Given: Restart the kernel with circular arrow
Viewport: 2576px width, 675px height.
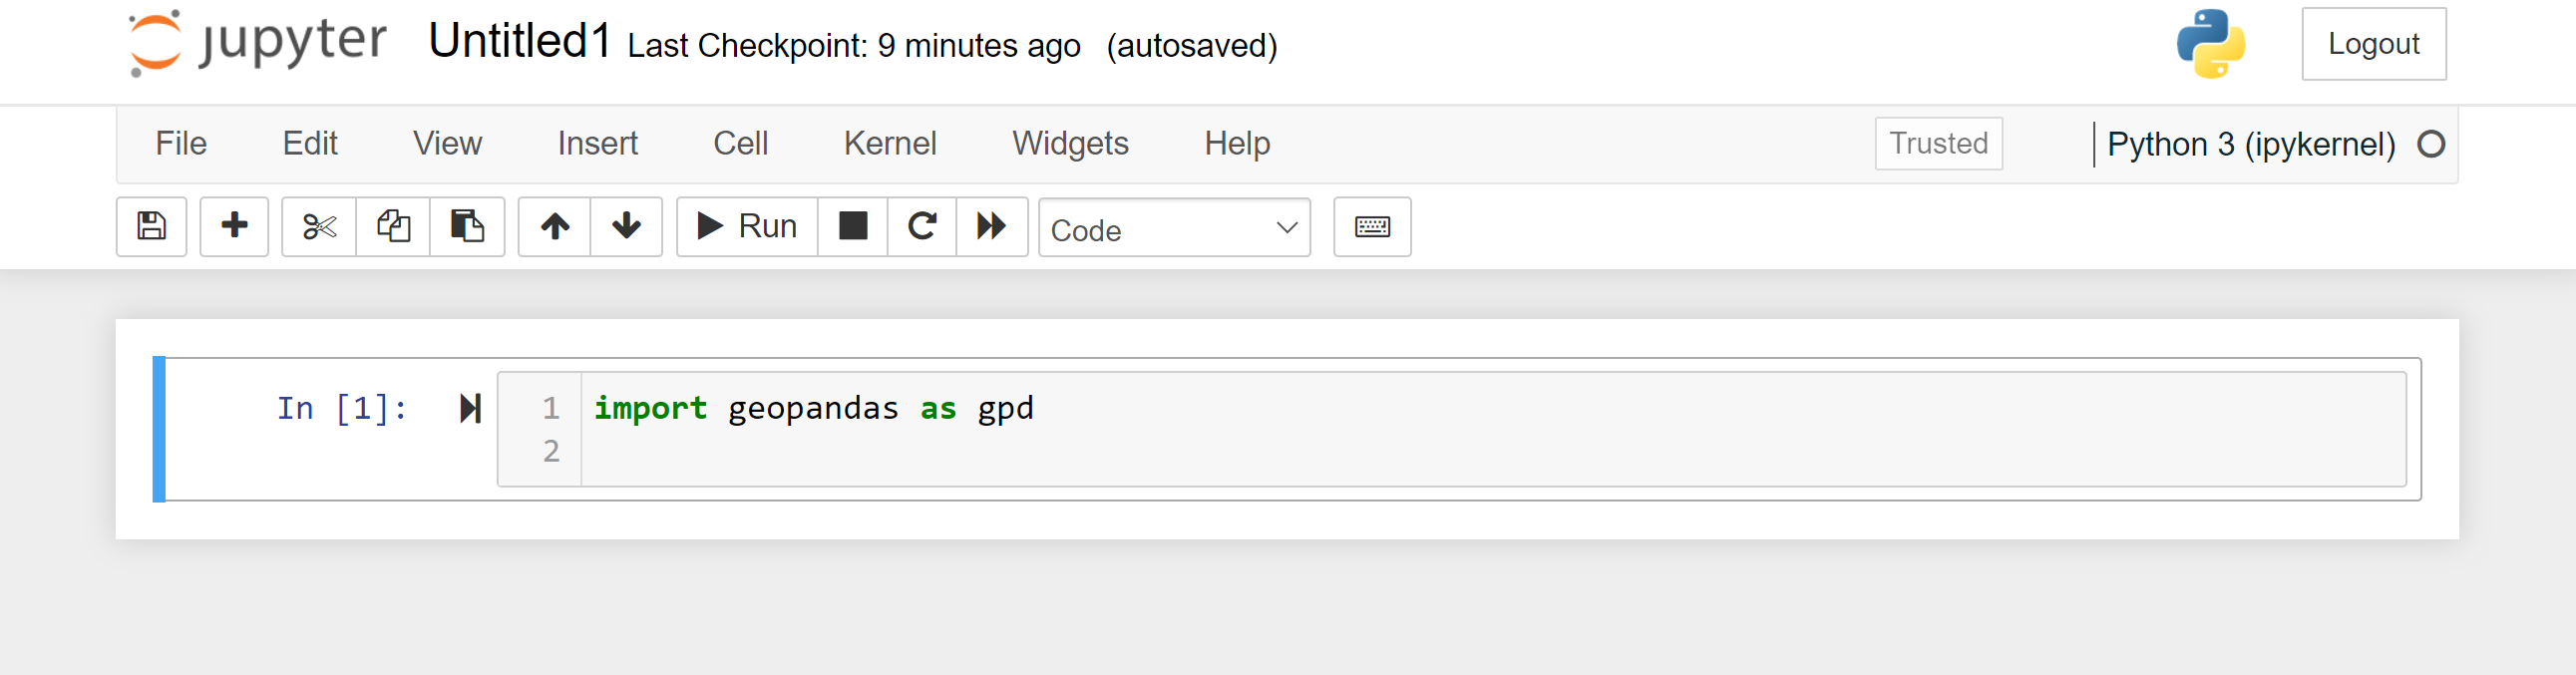Looking at the screenshot, I should pyautogui.click(x=922, y=226).
